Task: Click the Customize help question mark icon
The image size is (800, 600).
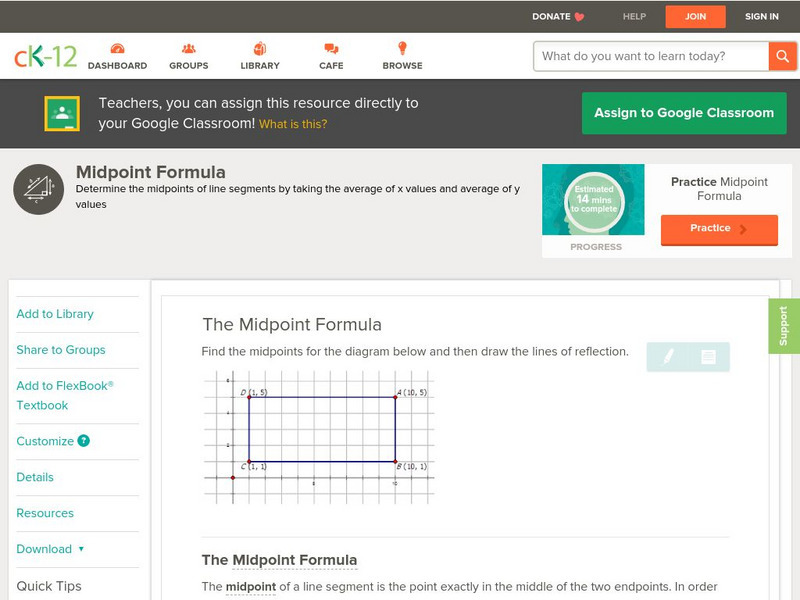Action: click(x=84, y=441)
